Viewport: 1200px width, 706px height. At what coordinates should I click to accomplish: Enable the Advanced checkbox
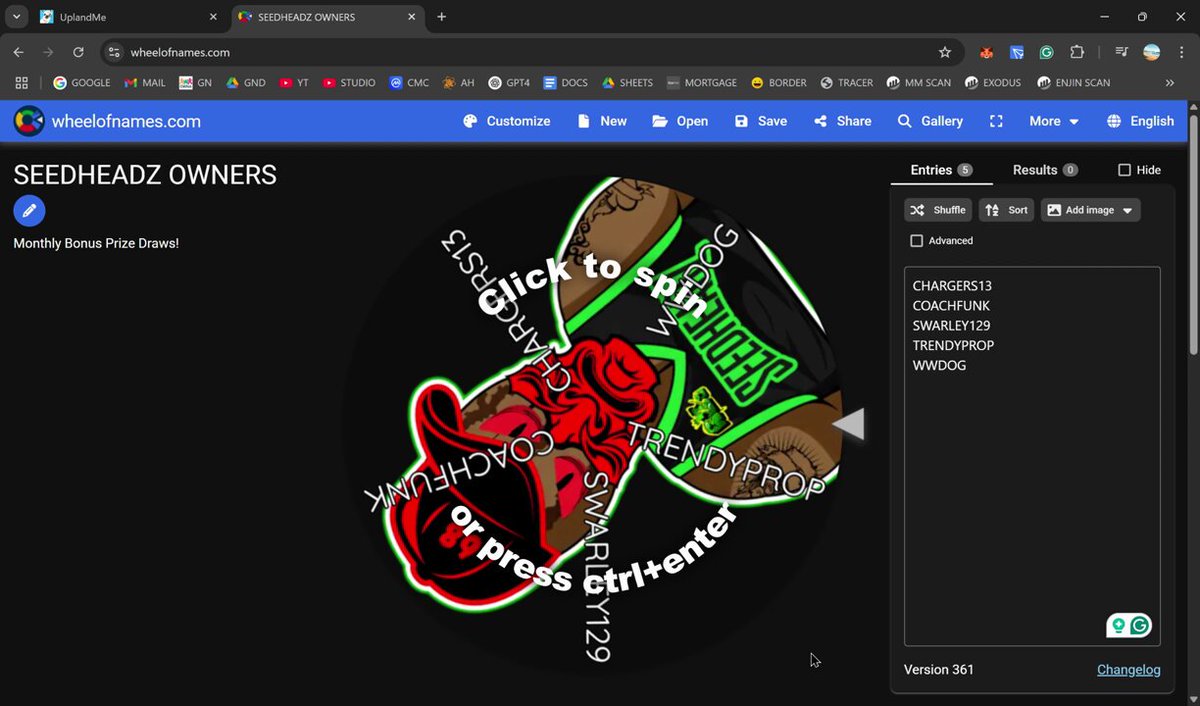click(917, 241)
